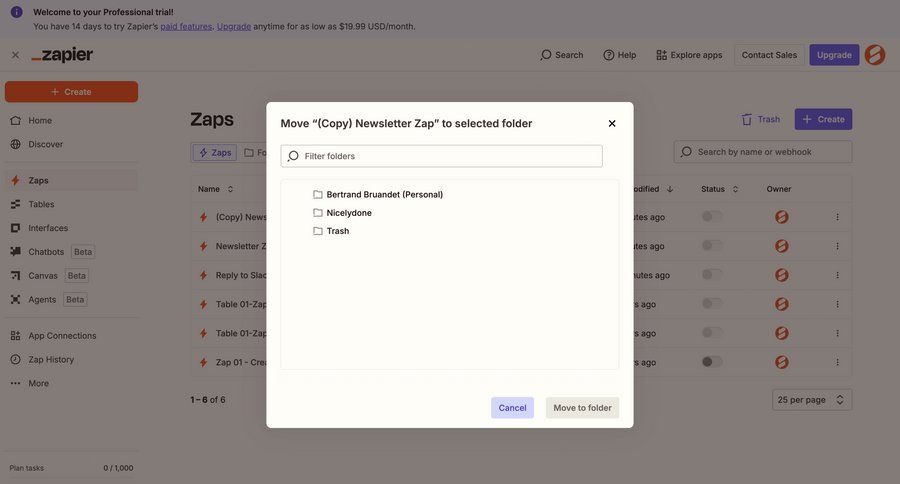Confirm with Move to folder button

[x=582, y=408]
